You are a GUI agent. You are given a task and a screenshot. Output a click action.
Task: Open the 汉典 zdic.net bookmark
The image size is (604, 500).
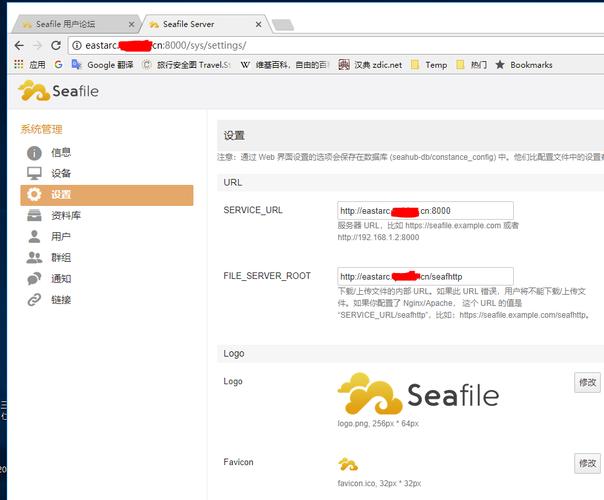(x=370, y=65)
